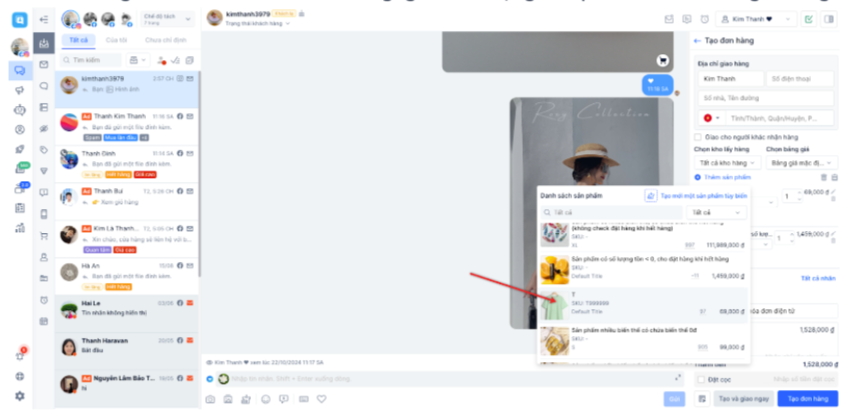
Task: Open the statistics chart icon in the main sidebar
Action: 20,227
